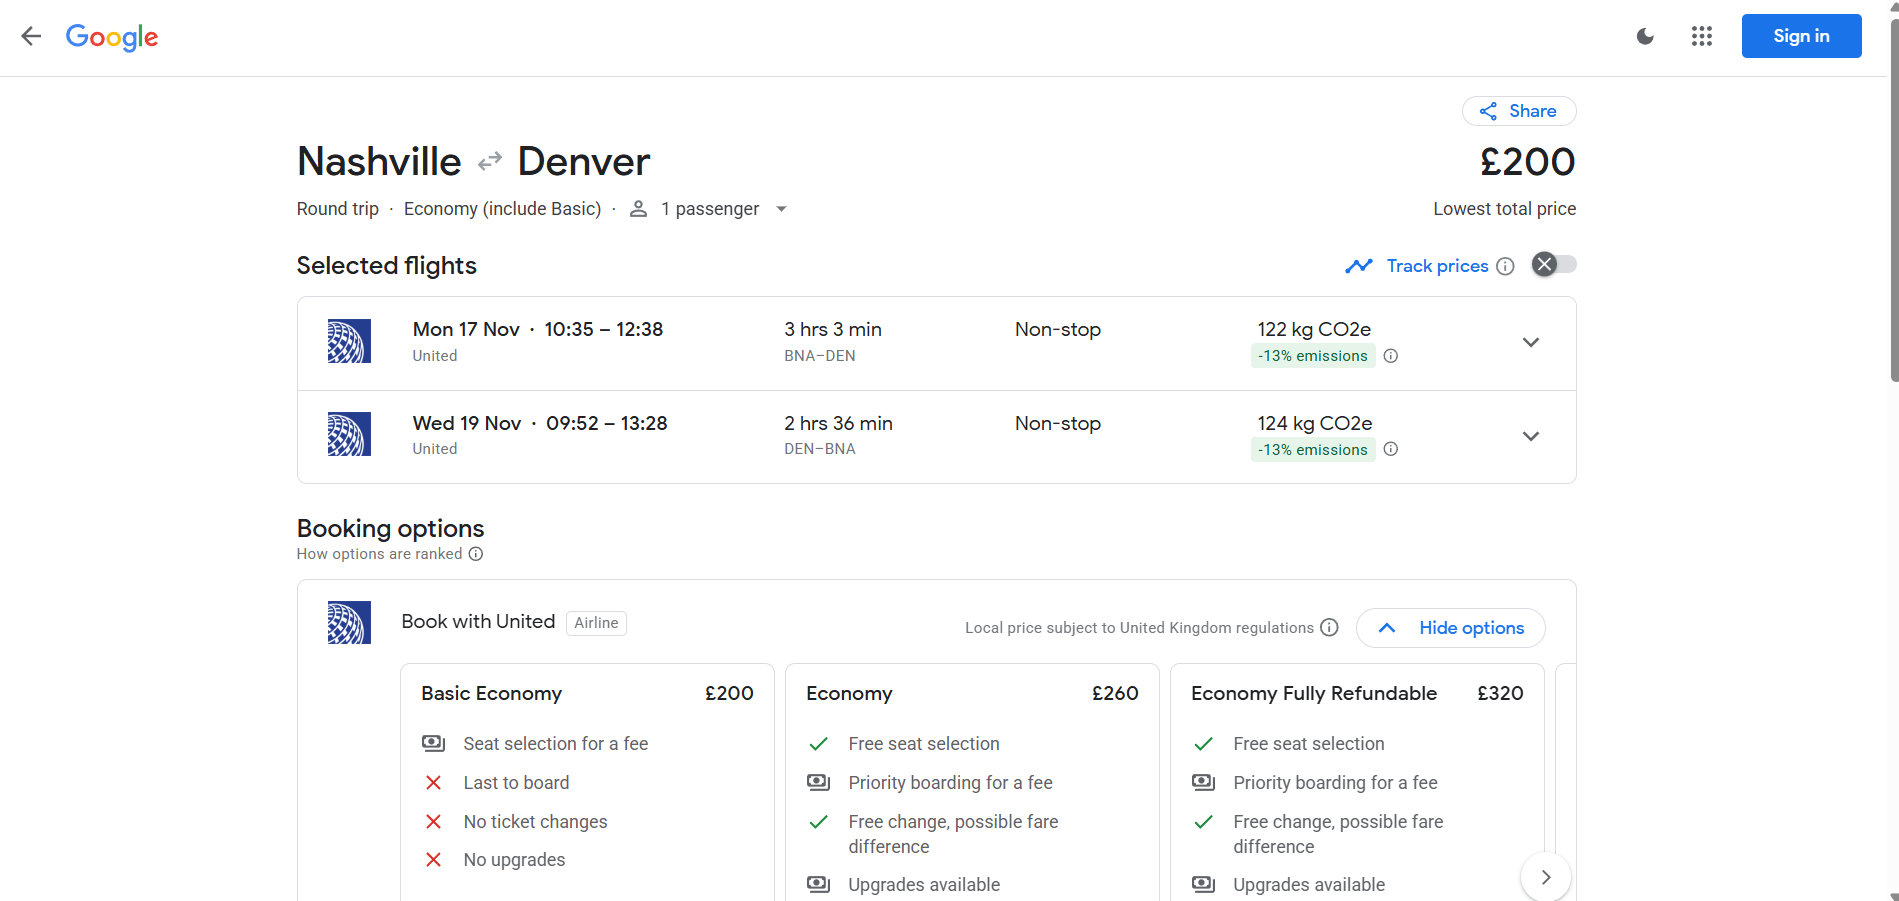Expand Wed 19 Nov flight details
1899x901 pixels.
click(x=1530, y=437)
